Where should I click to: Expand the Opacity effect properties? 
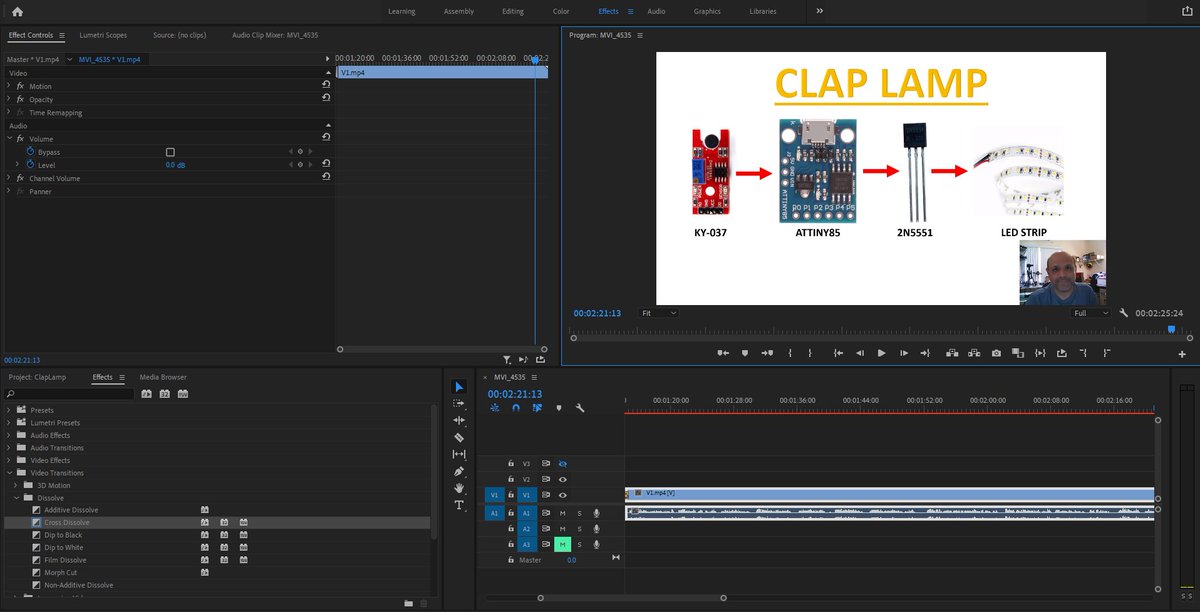[9, 99]
